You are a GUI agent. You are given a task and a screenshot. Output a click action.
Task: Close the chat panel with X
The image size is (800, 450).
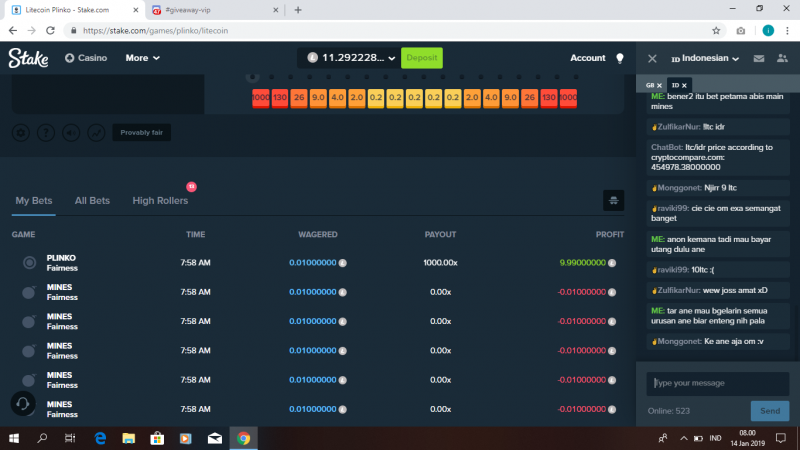point(652,58)
